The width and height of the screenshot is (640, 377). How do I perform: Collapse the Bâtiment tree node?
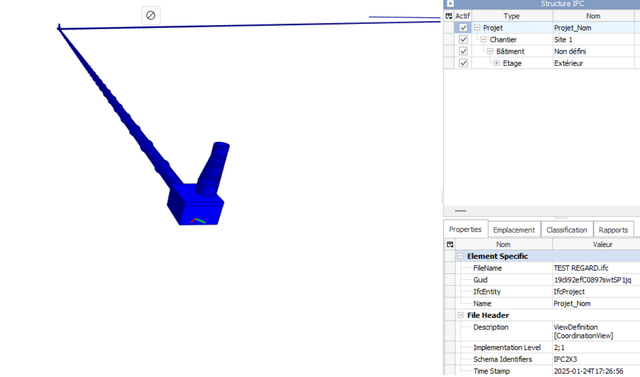490,51
